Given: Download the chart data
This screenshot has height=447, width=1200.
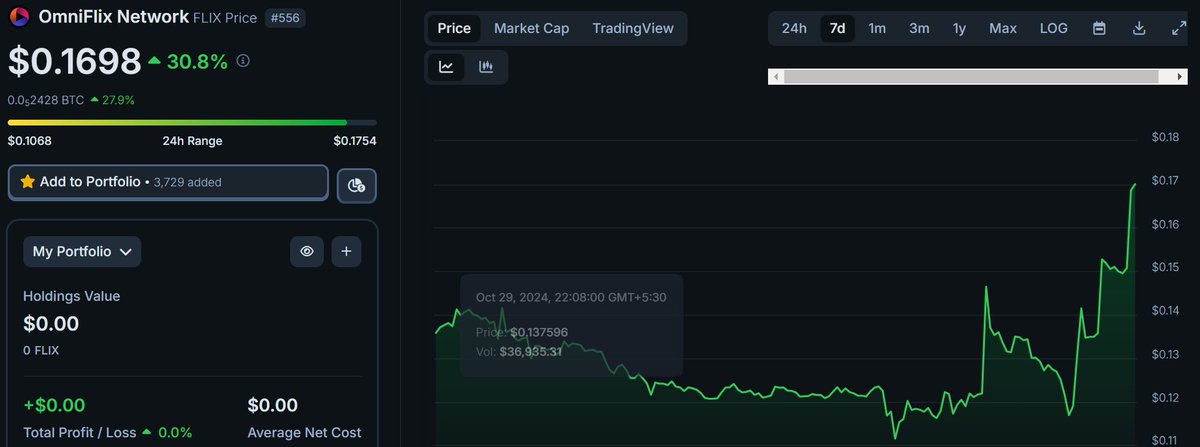Looking at the screenshot, I should pyautogui.click(x=1138, y=28).
